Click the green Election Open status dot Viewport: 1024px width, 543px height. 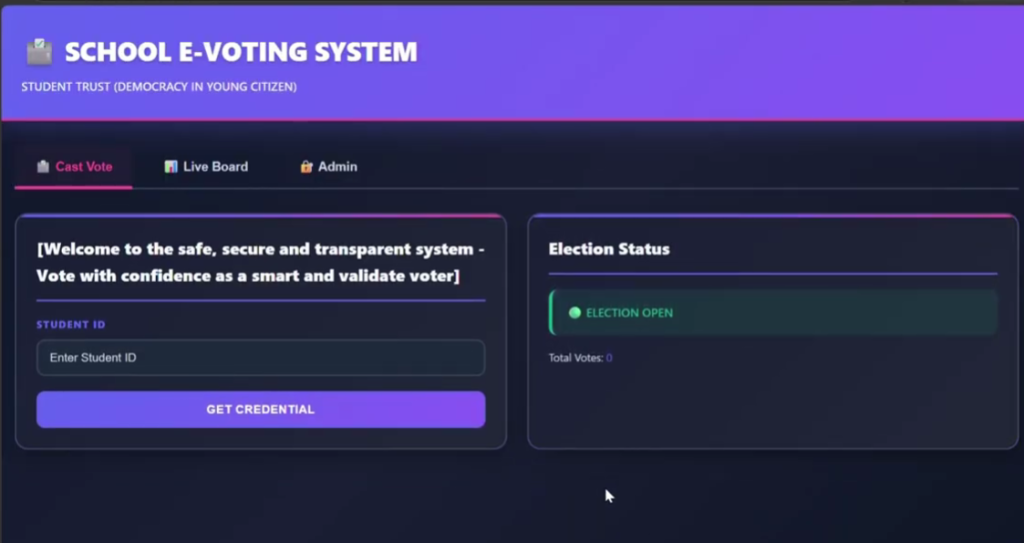pyautogui.click(x=575, y=312)
